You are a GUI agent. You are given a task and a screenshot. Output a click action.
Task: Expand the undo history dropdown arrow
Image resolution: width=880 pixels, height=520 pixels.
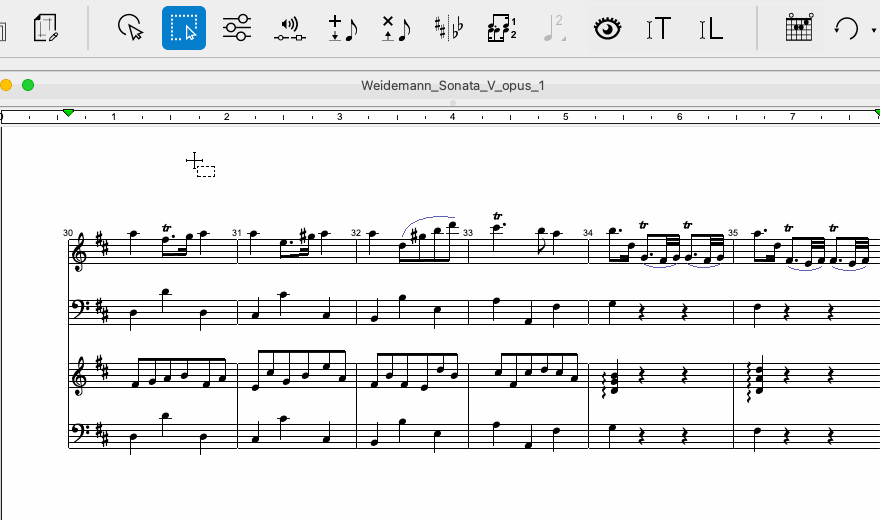[874, 30]
